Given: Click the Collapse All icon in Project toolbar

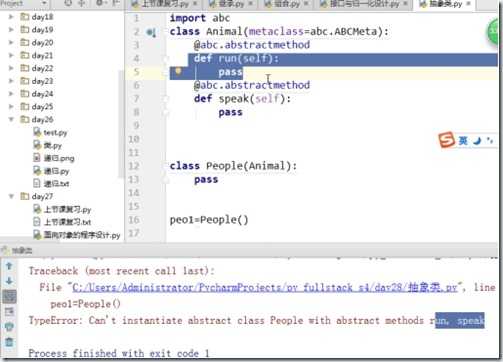Looking at the screenshot, I should [82, 3].
